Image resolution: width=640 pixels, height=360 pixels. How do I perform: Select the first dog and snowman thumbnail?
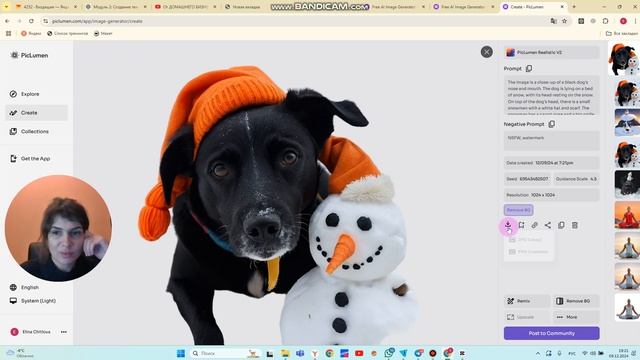[624, 59]
